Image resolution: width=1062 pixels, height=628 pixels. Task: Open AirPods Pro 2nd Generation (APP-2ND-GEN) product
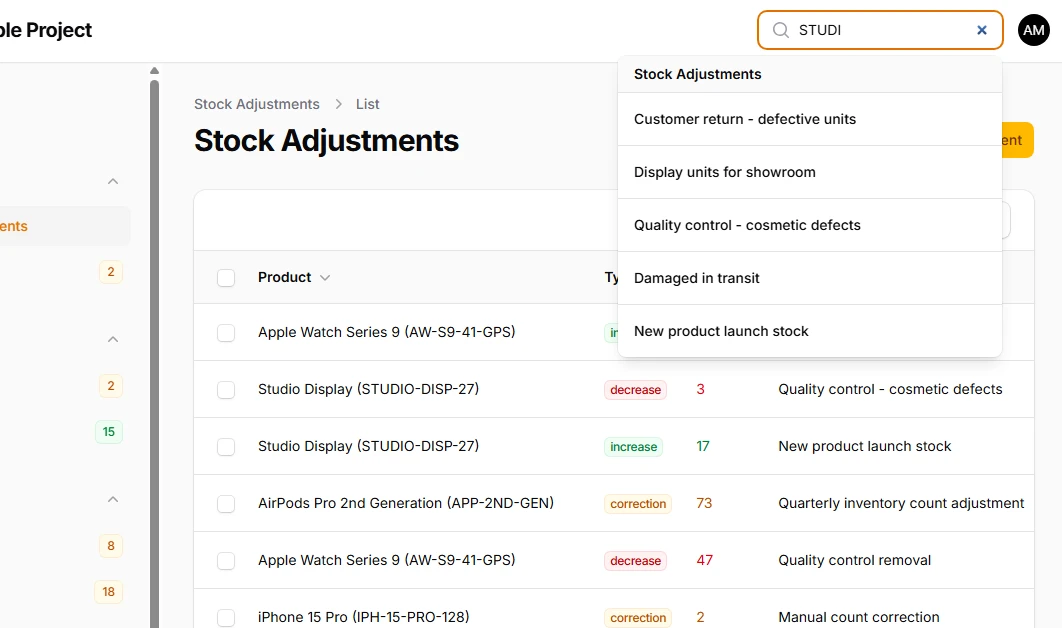(x=406, y=503)
